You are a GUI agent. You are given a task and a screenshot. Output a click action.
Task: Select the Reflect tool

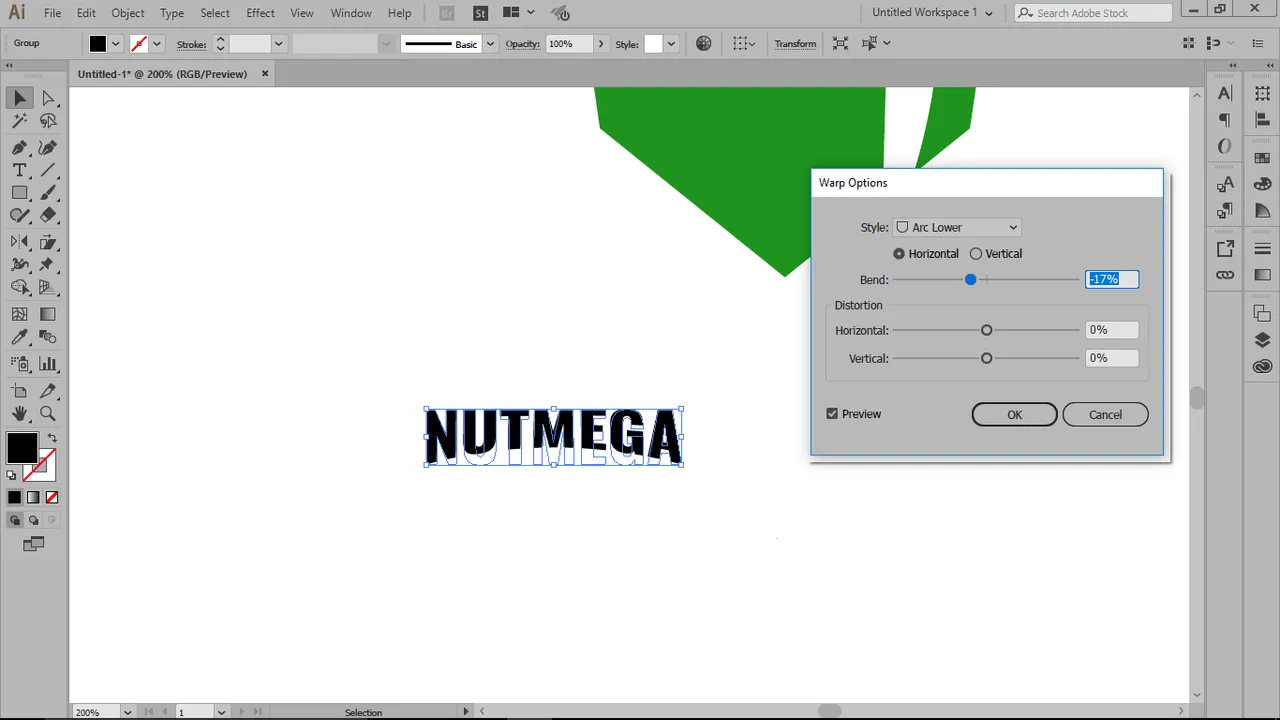[x=20, y=242]
